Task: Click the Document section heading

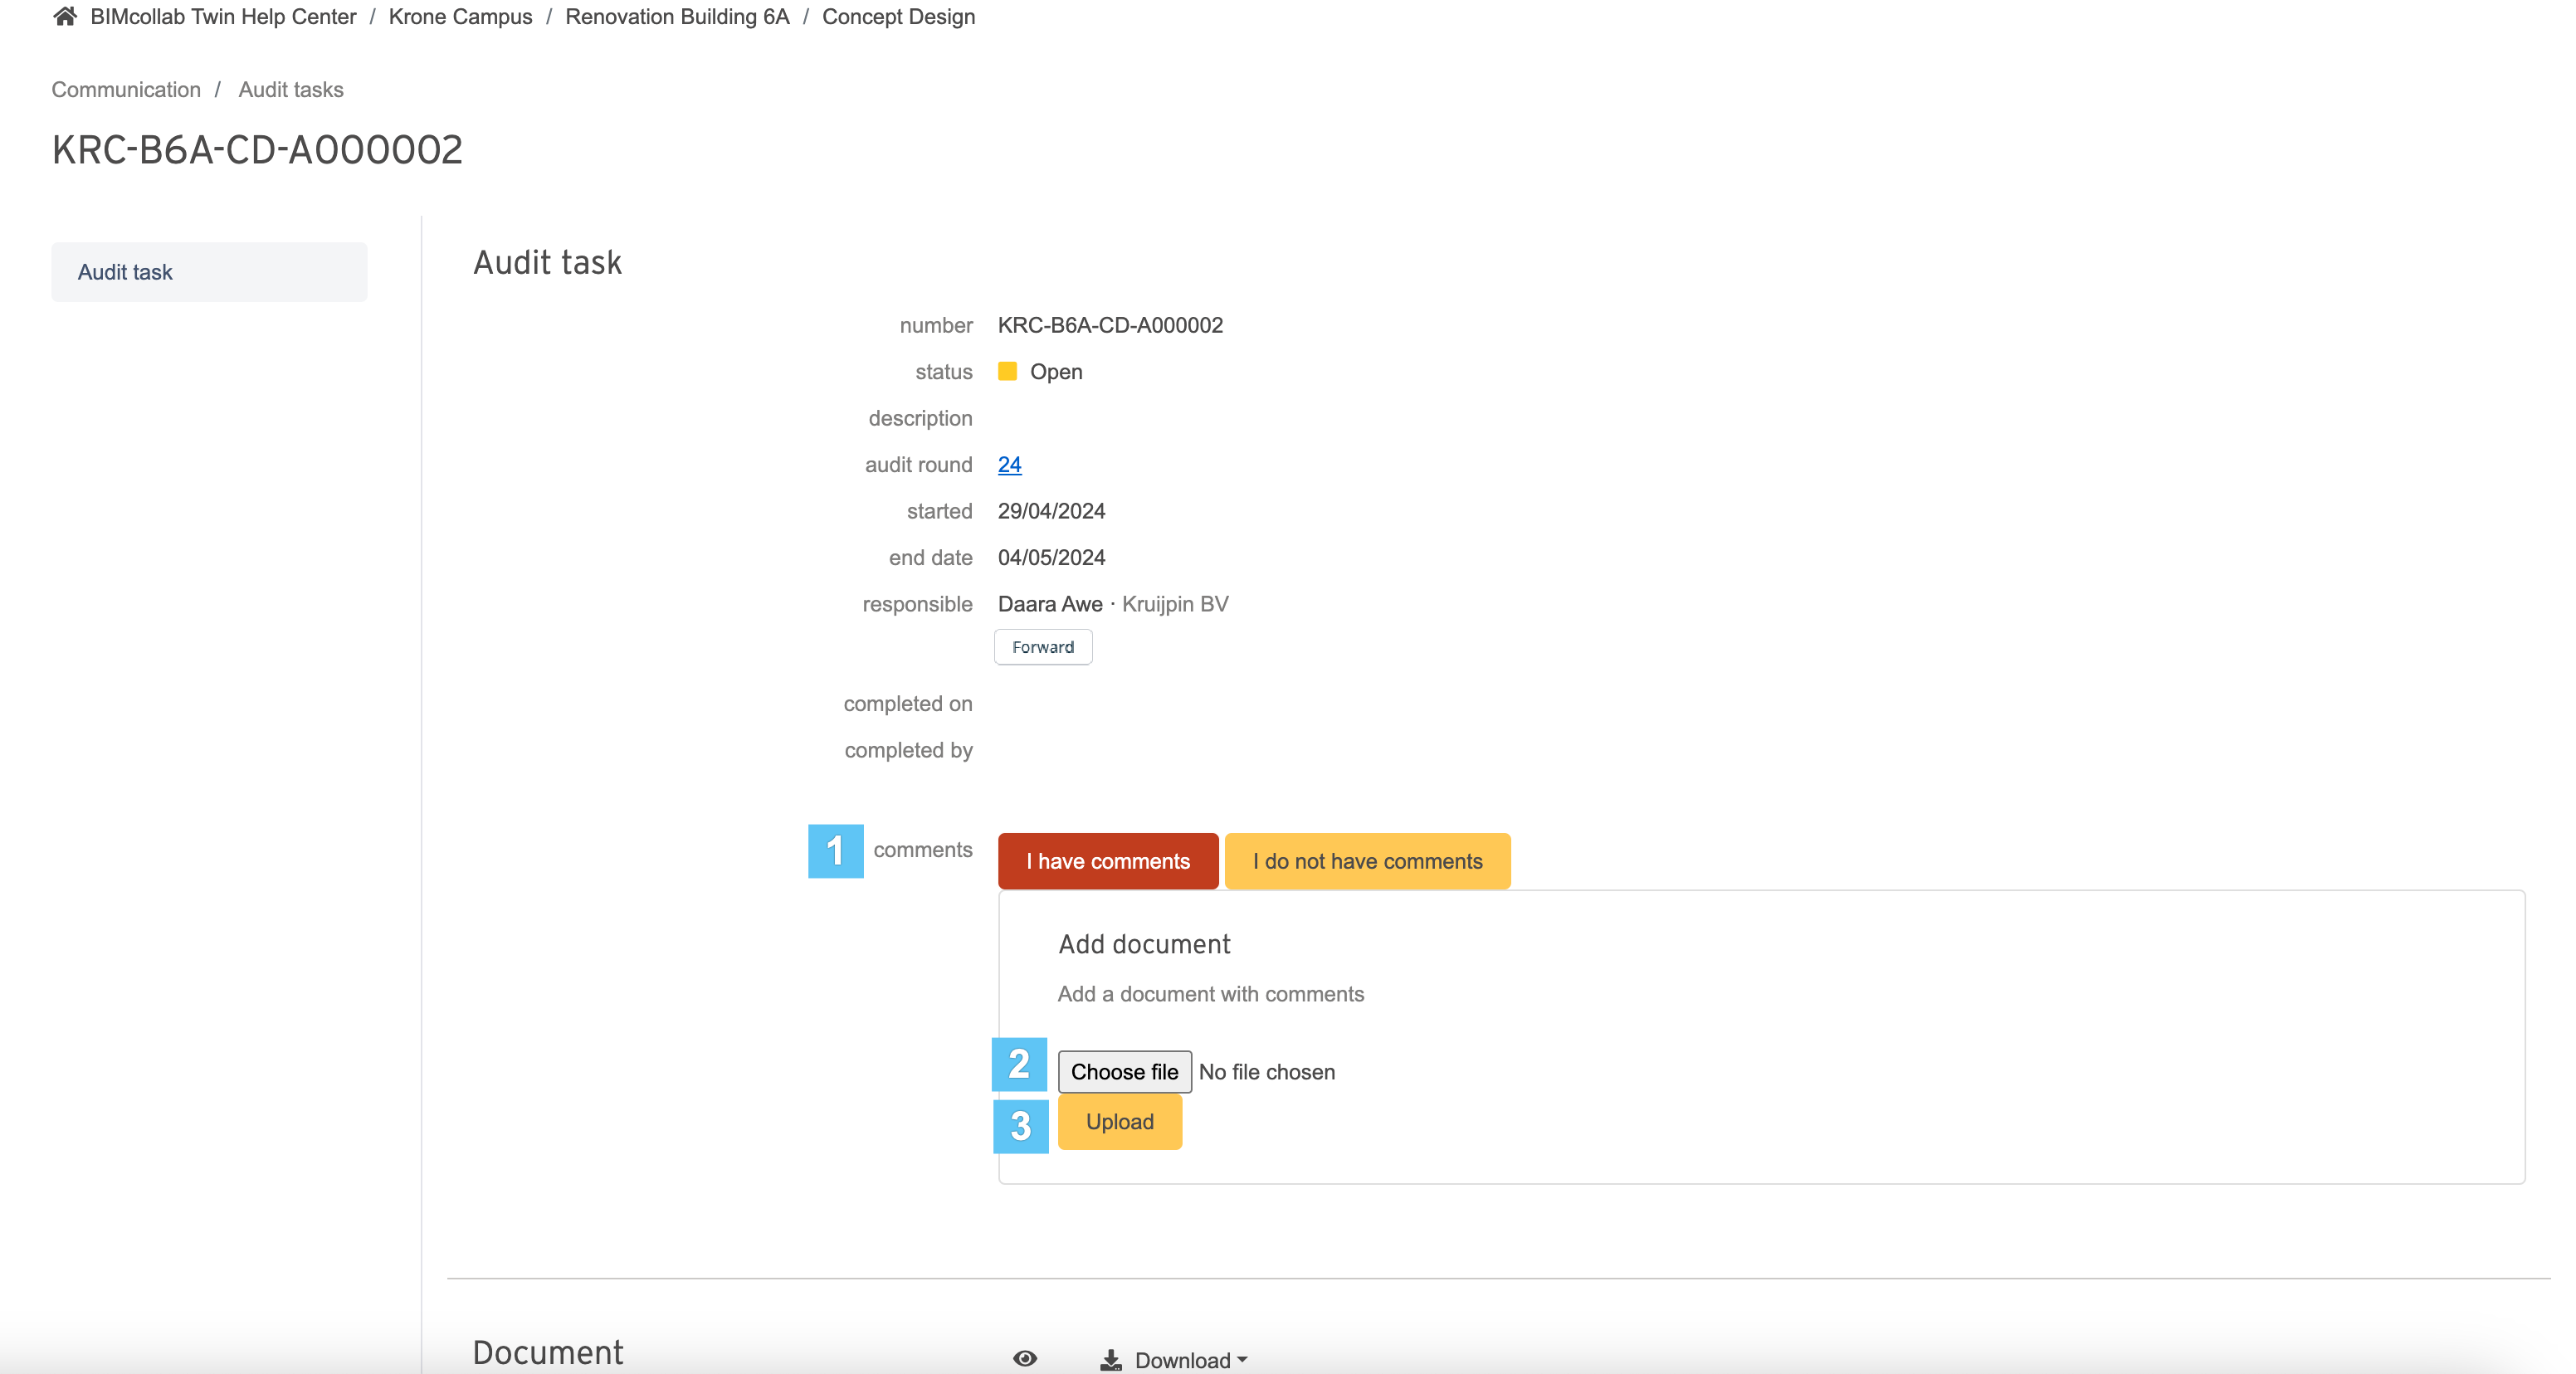Action: [x=547, y=1352]
